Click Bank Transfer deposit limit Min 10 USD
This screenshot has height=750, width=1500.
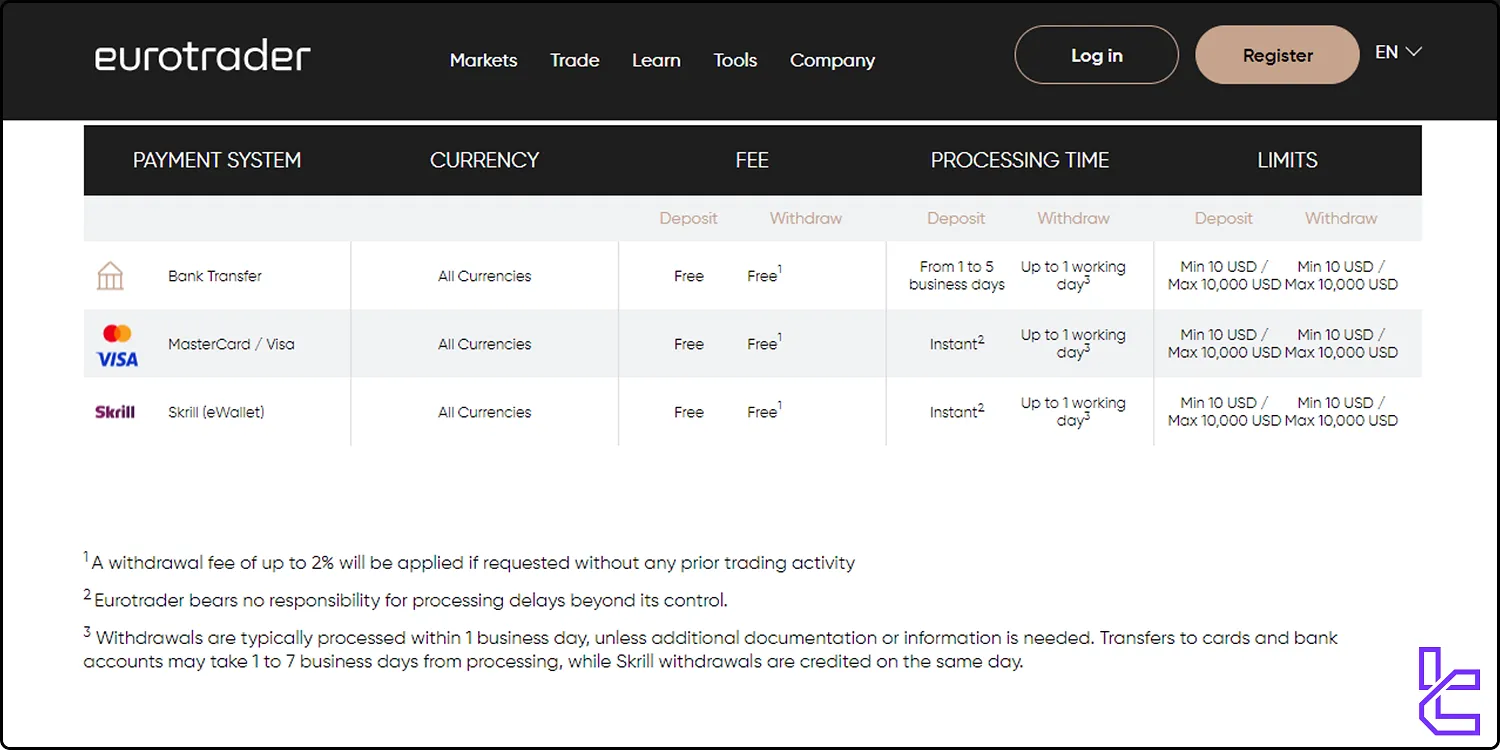1224,276
